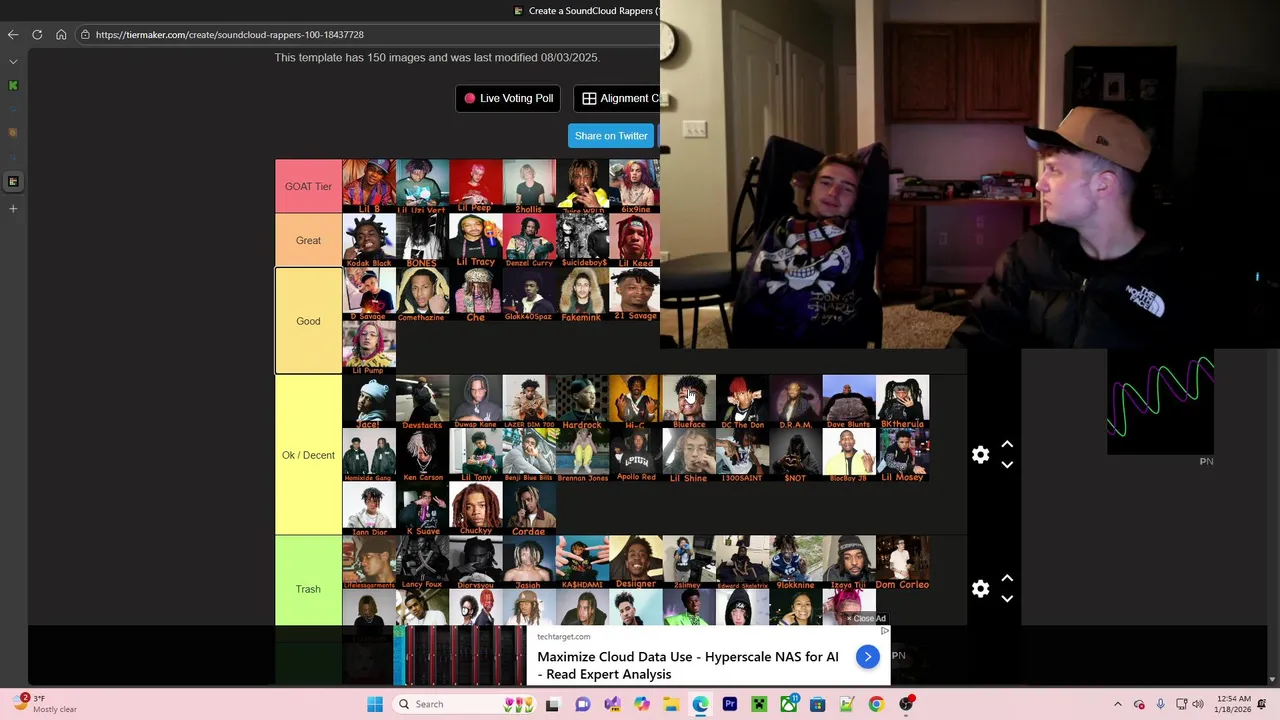The image size is (1280, 720).
Task: Start a Live Voting Poll
Action: [x=508, y=98]
